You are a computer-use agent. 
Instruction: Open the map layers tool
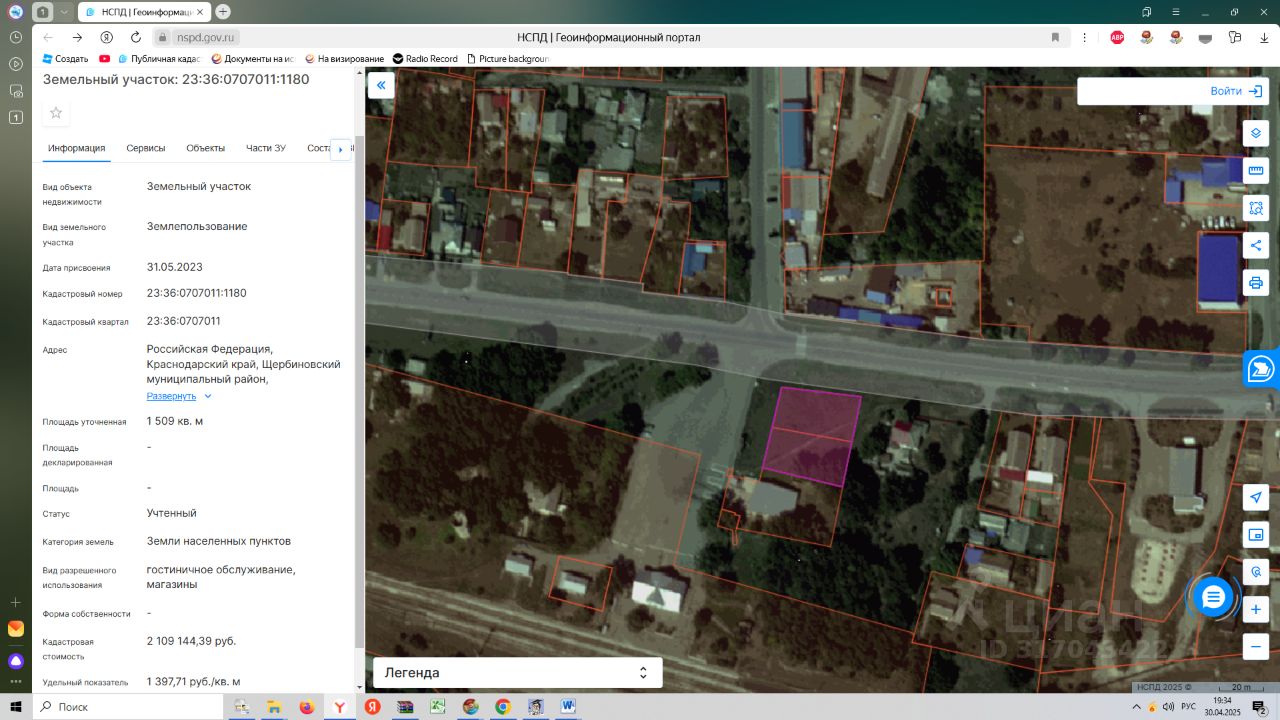1256,133
